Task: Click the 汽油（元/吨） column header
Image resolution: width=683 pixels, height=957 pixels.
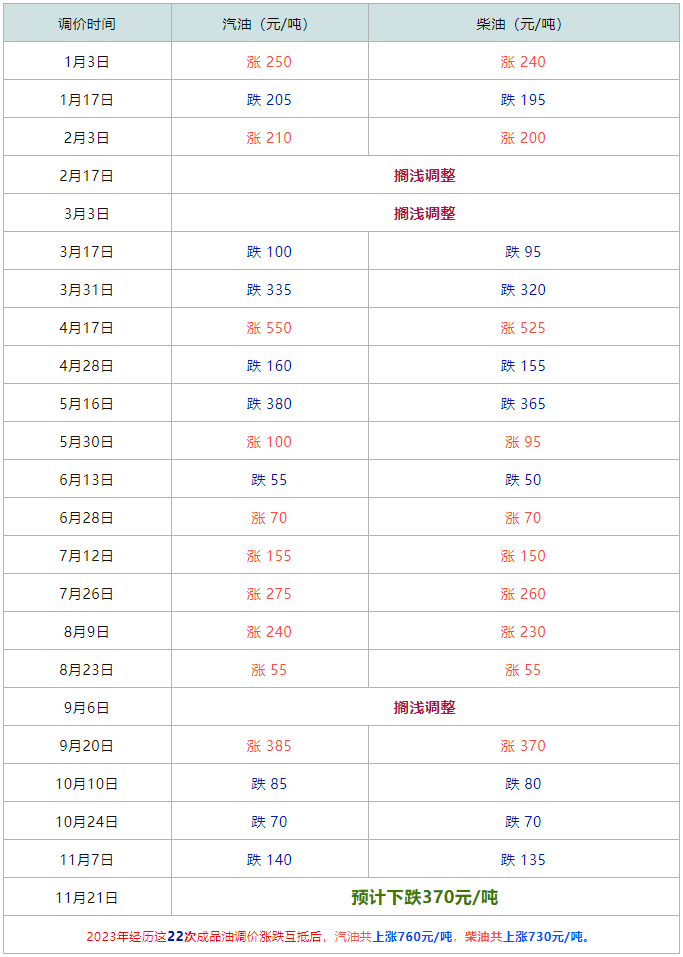Action: click(x=269, y=24)
